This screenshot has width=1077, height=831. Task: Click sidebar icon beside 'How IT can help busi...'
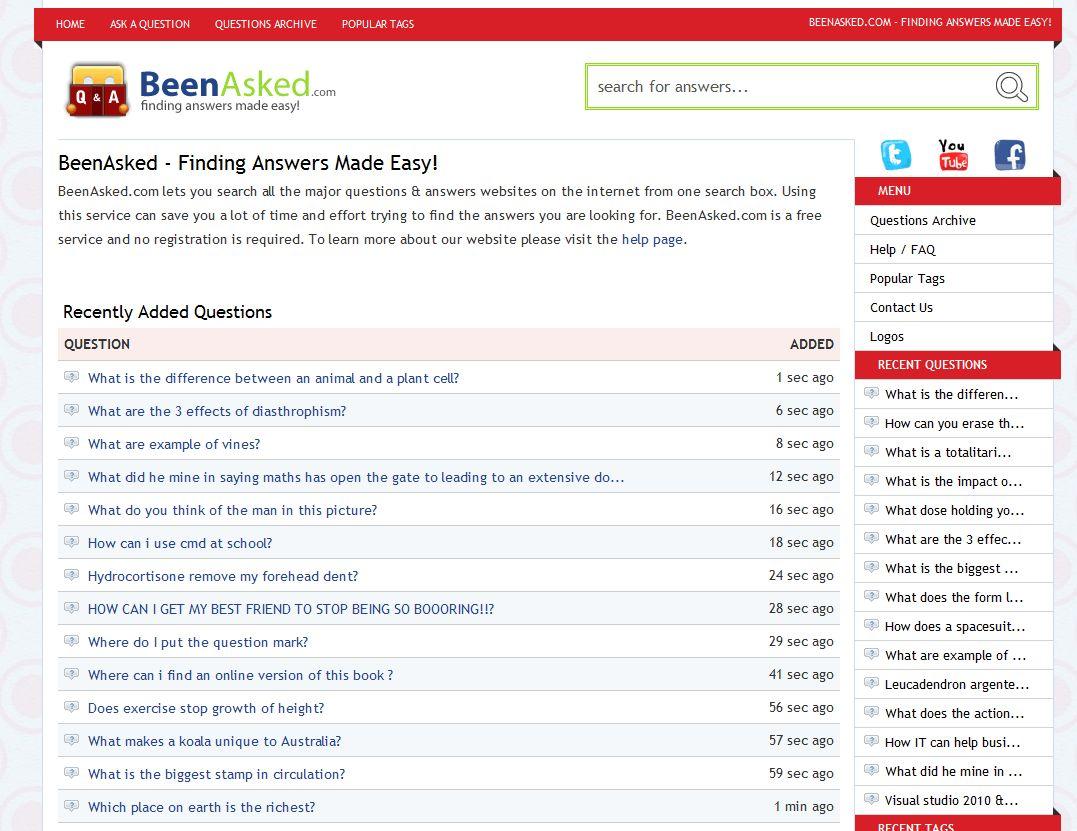pos(871,741)
